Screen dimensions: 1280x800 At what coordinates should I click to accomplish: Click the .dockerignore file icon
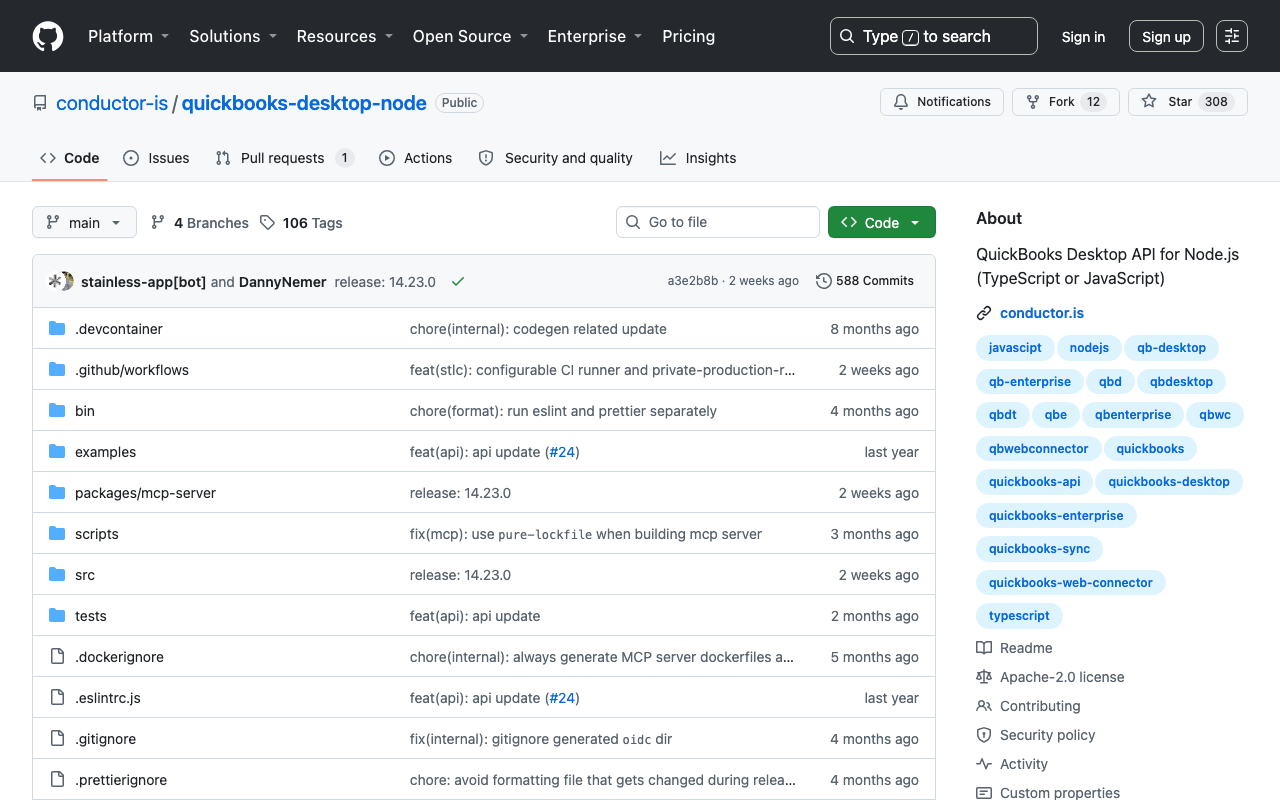coord(57,657)
